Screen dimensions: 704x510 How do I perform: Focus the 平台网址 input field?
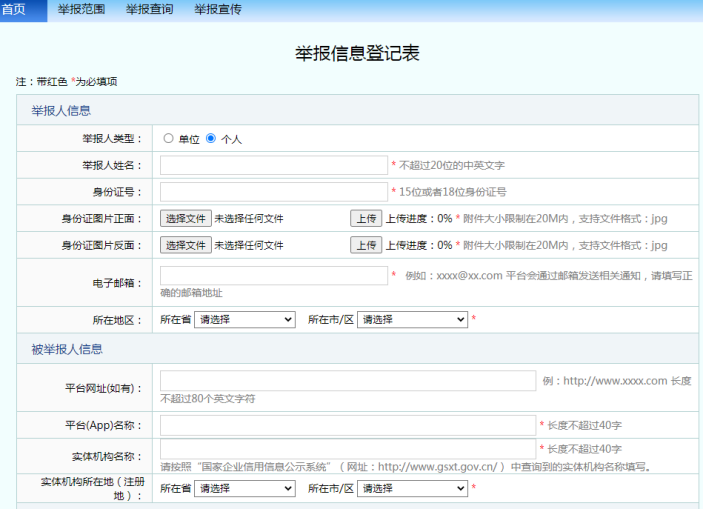point(348,381)
